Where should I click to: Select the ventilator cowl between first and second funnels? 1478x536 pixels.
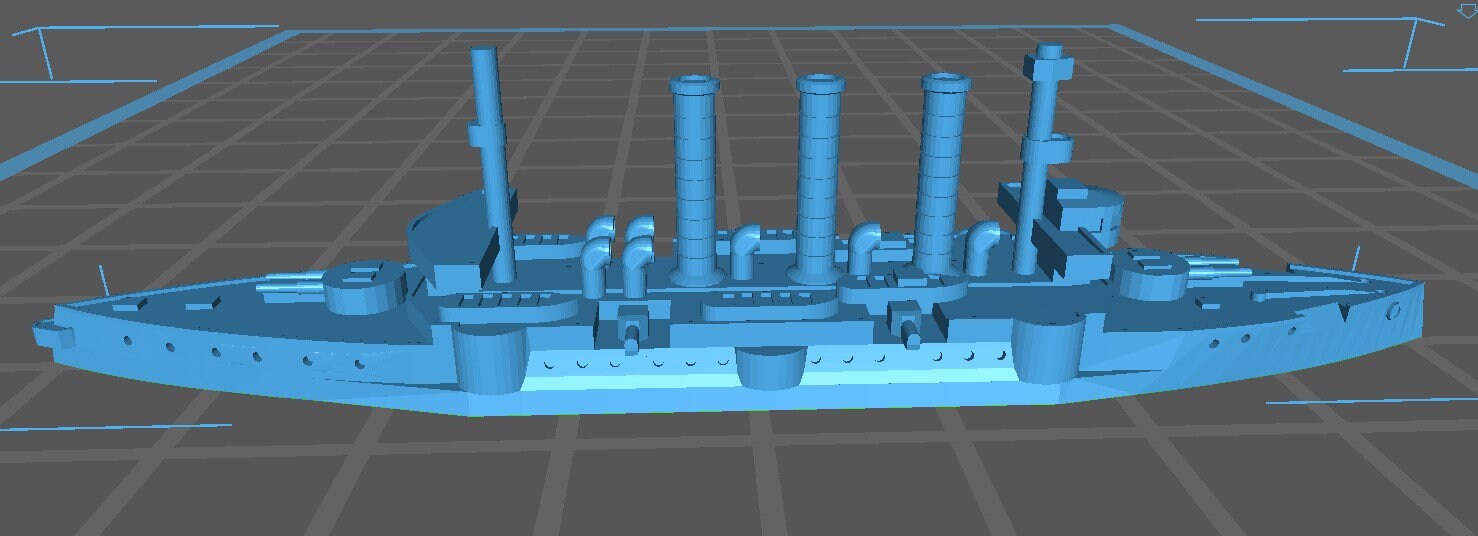point(745,252)
